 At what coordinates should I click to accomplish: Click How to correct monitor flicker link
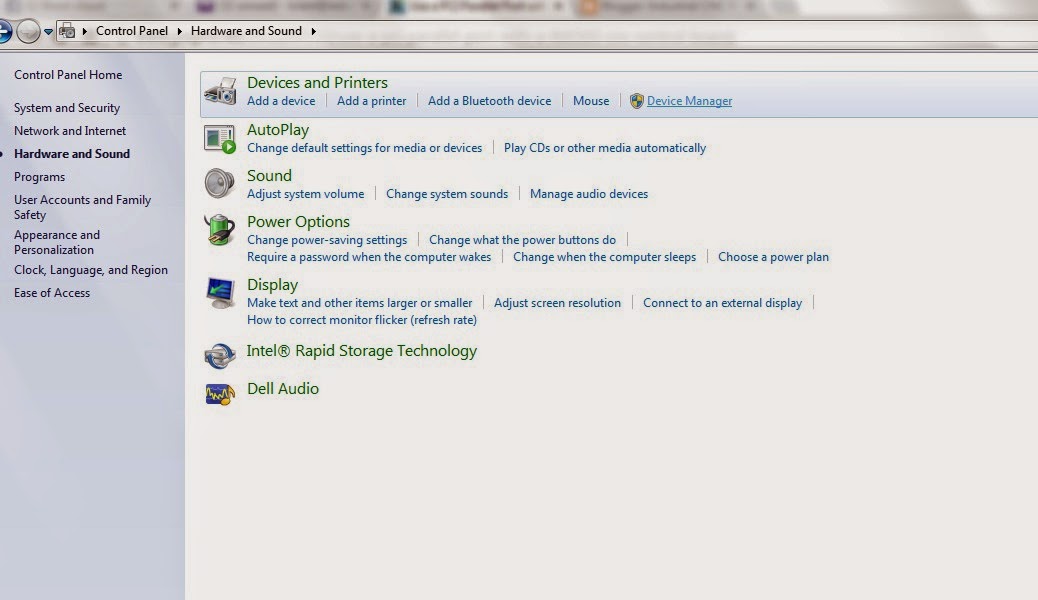click(x=362, y=320)
